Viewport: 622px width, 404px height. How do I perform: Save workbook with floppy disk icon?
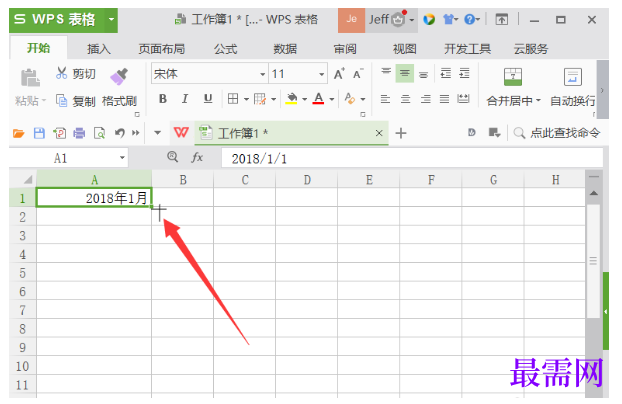(x=39, y=133)
